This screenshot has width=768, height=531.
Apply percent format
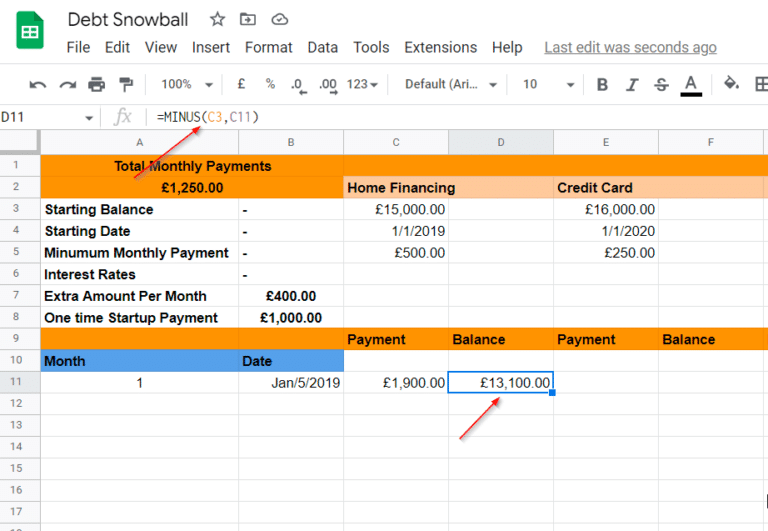tap(270, 84)
